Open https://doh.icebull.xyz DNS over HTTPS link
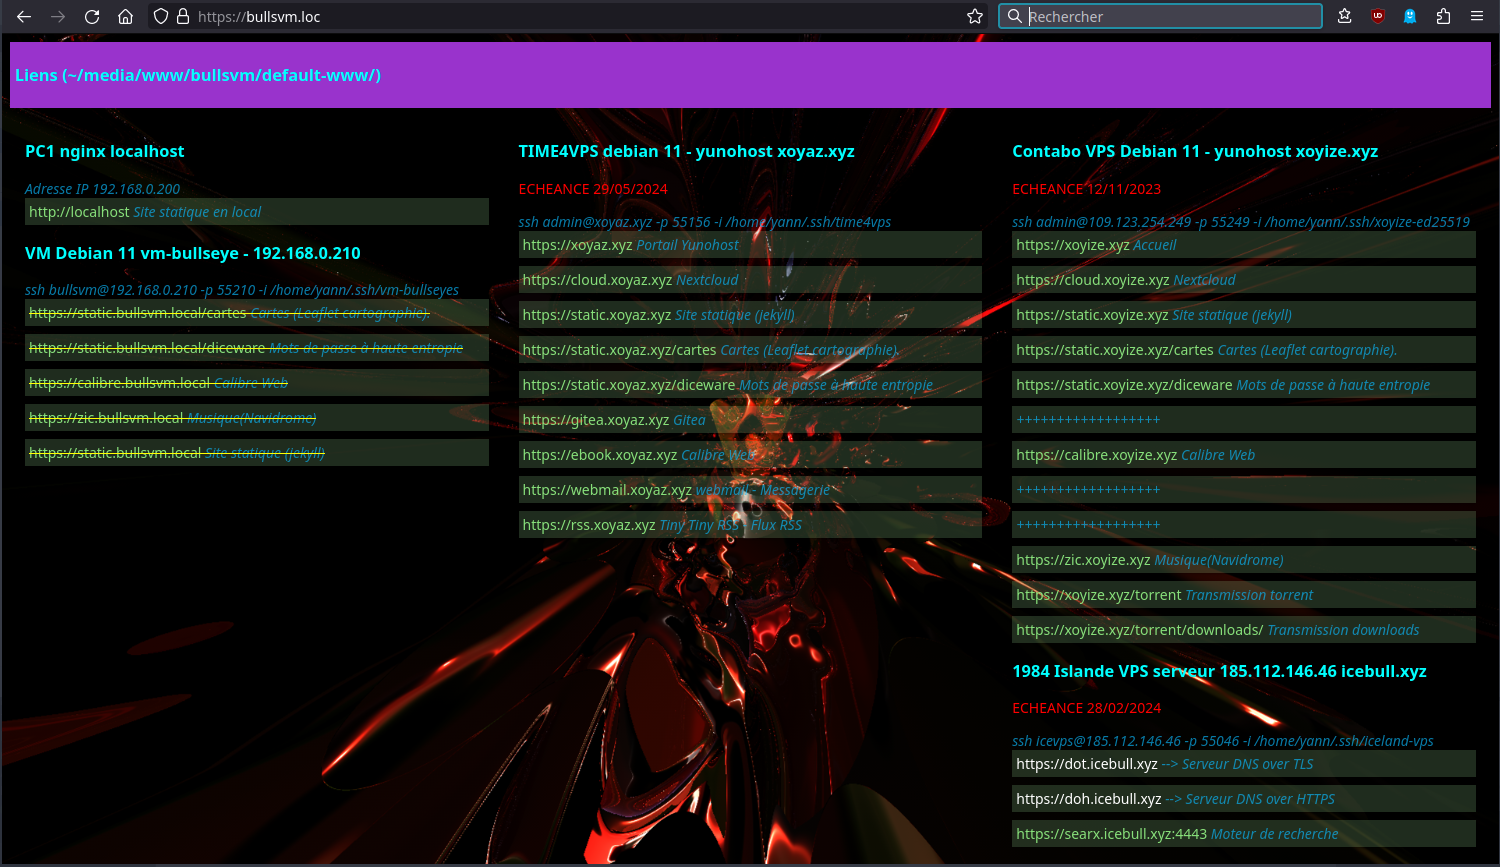Image resolution: width=1500 pixels, height=867 pixels. [1088, 799]
